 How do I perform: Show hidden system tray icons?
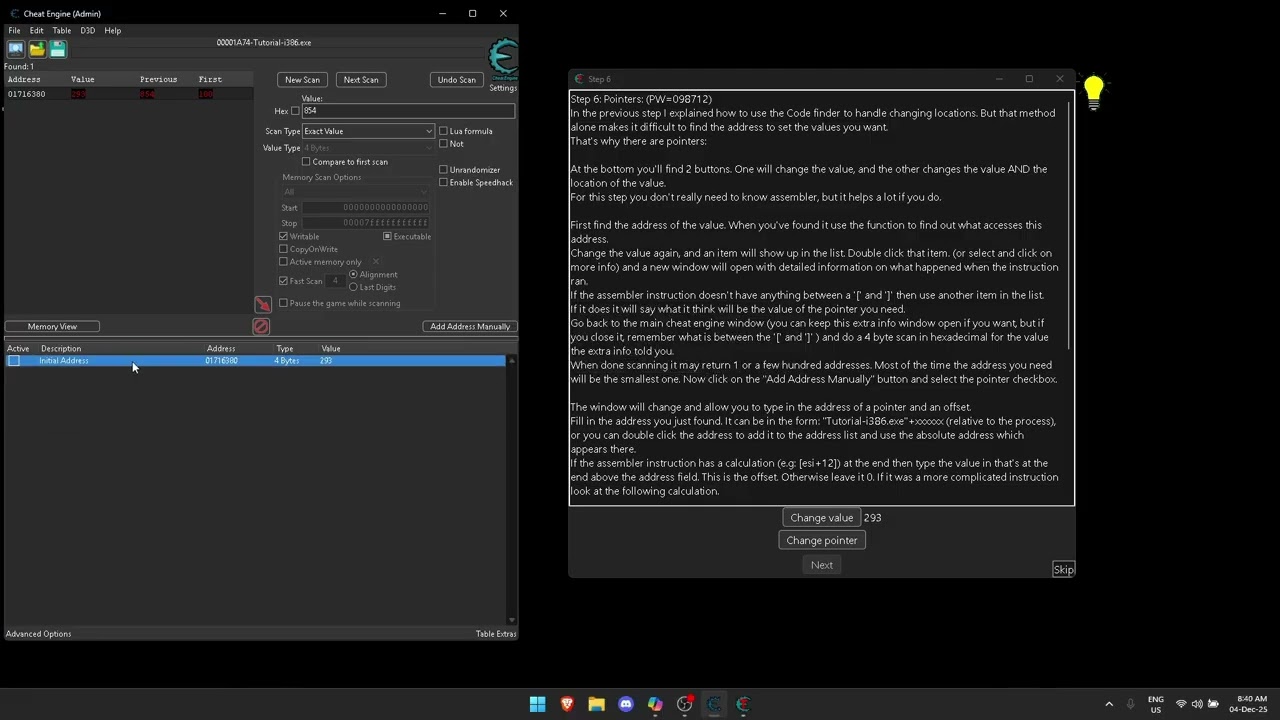(1109, 704)
